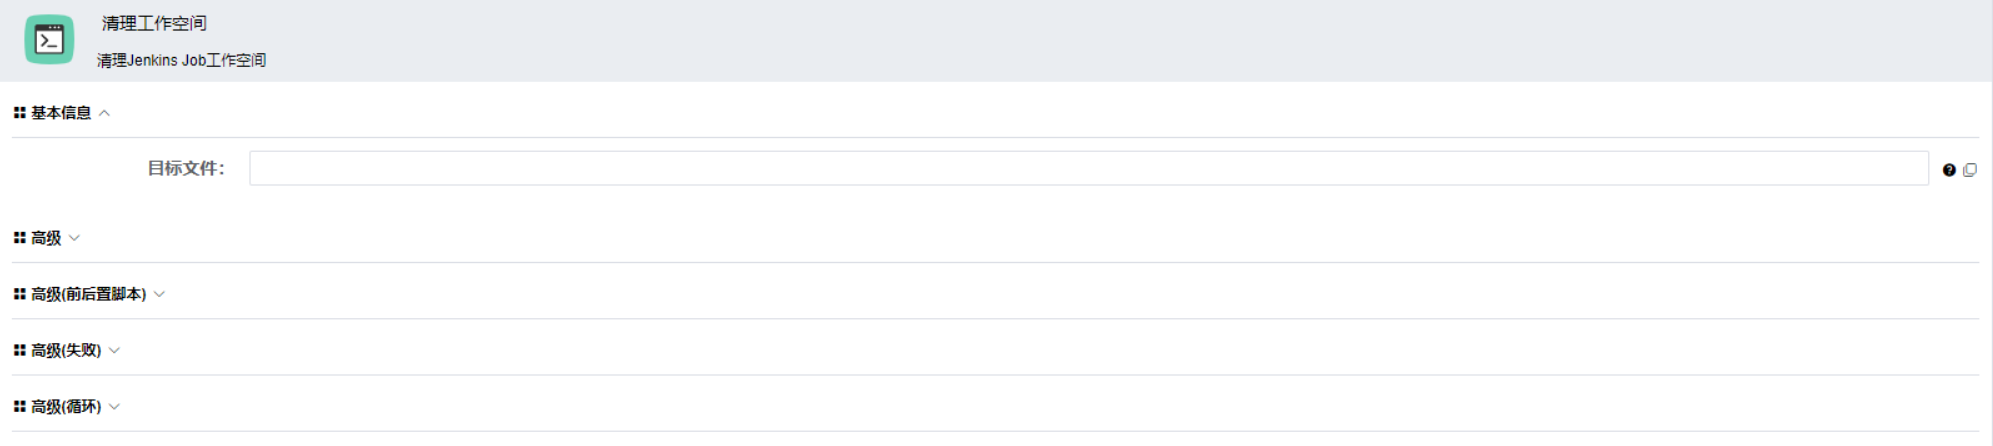Click the green terminal icon for 清理工作空间

pyautogui.click(x=49, y=40)
